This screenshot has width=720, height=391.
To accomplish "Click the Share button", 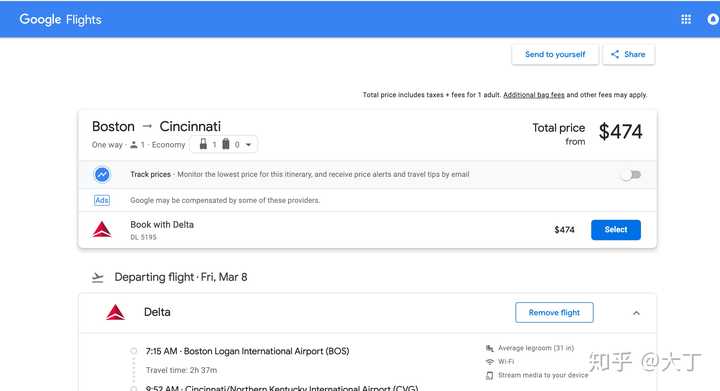I will point(629,54).
